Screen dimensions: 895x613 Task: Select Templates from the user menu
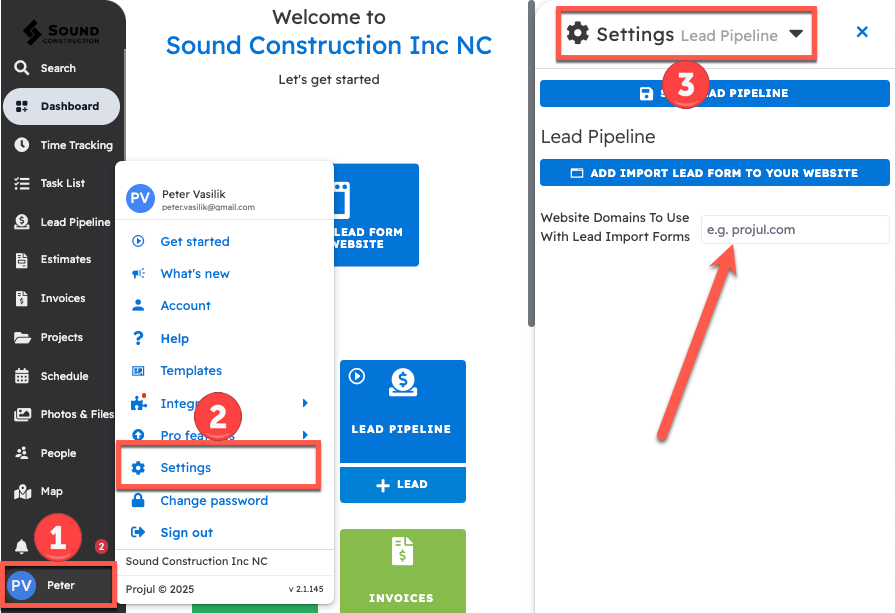190,370
